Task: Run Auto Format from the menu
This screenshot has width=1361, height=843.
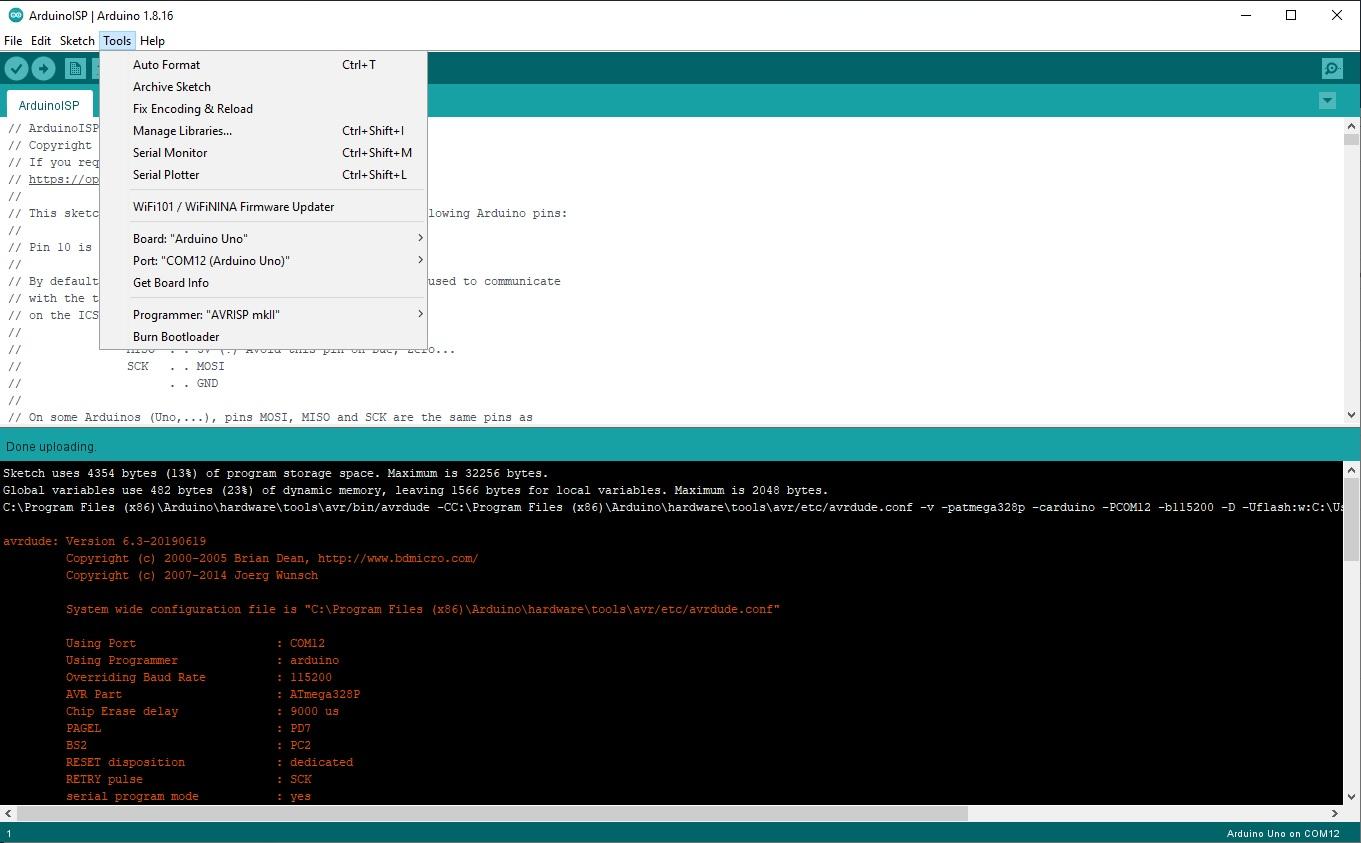Action: [x=166, y=65]
